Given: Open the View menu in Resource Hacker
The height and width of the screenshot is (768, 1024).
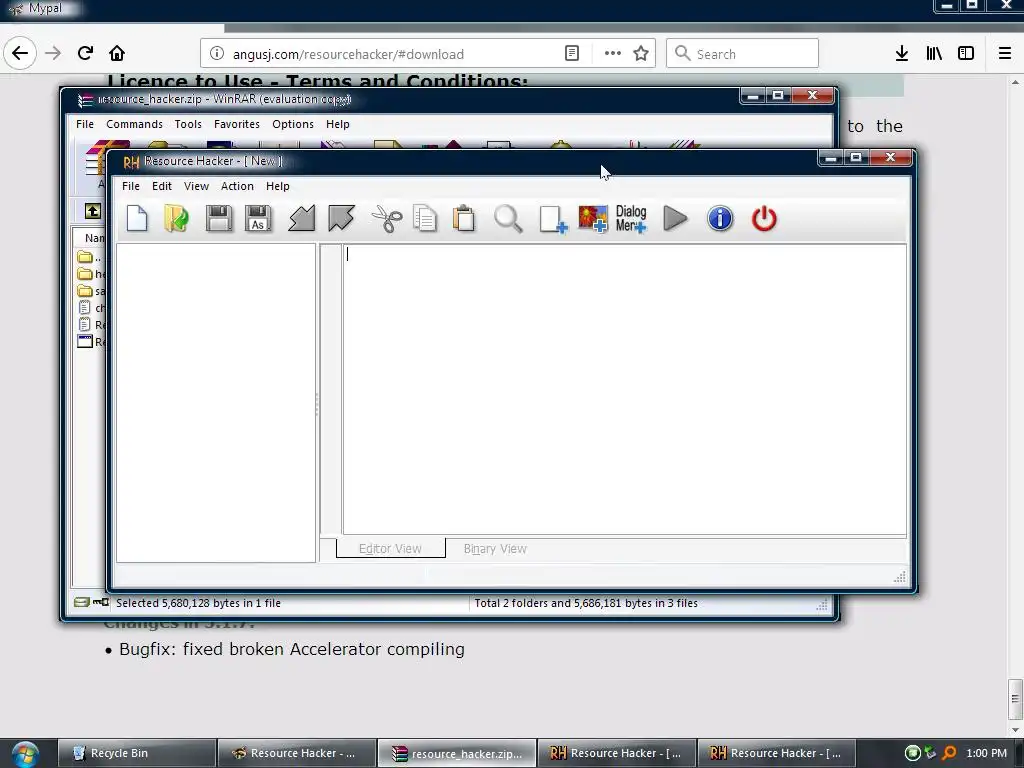Looking at the screenshot, I should (196, 186).
